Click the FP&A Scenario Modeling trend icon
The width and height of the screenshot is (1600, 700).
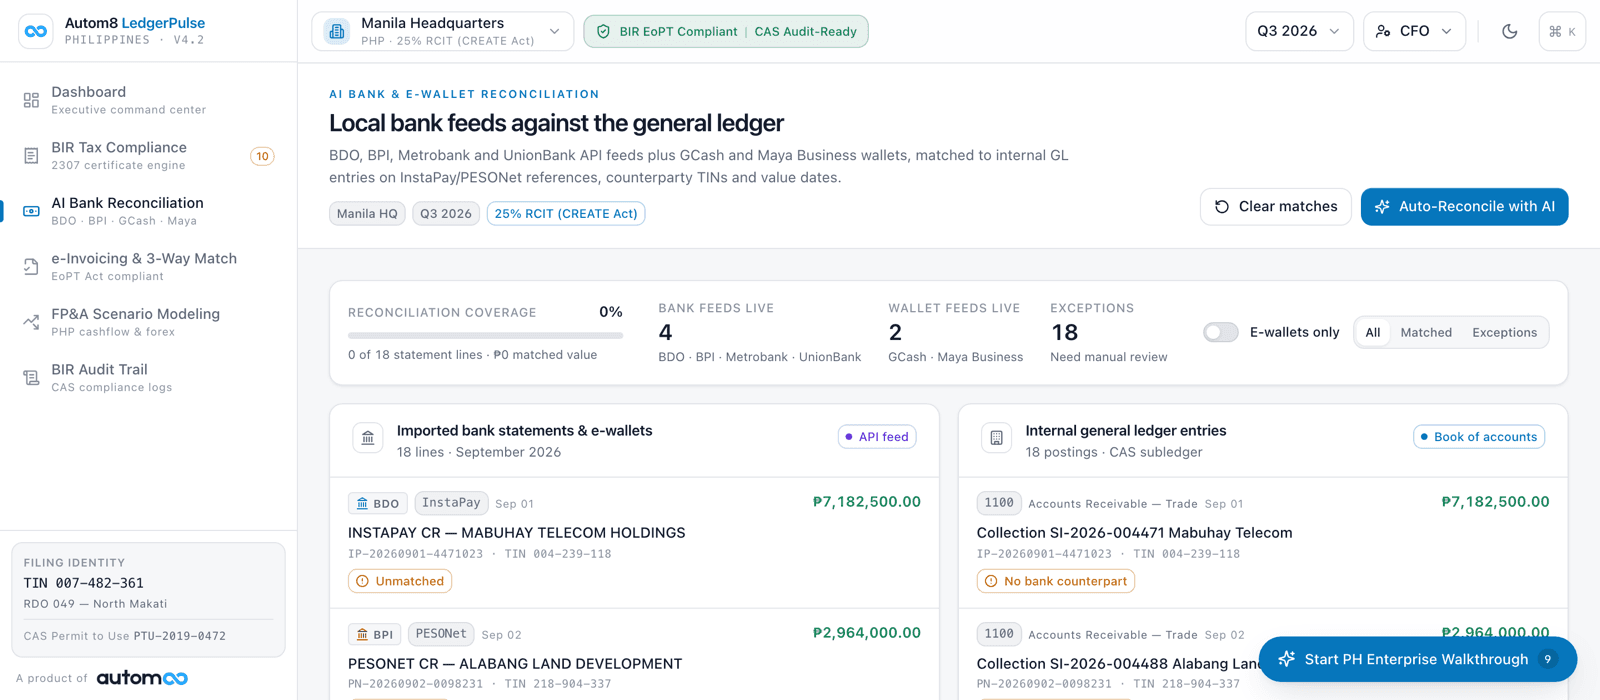[31, 322]
